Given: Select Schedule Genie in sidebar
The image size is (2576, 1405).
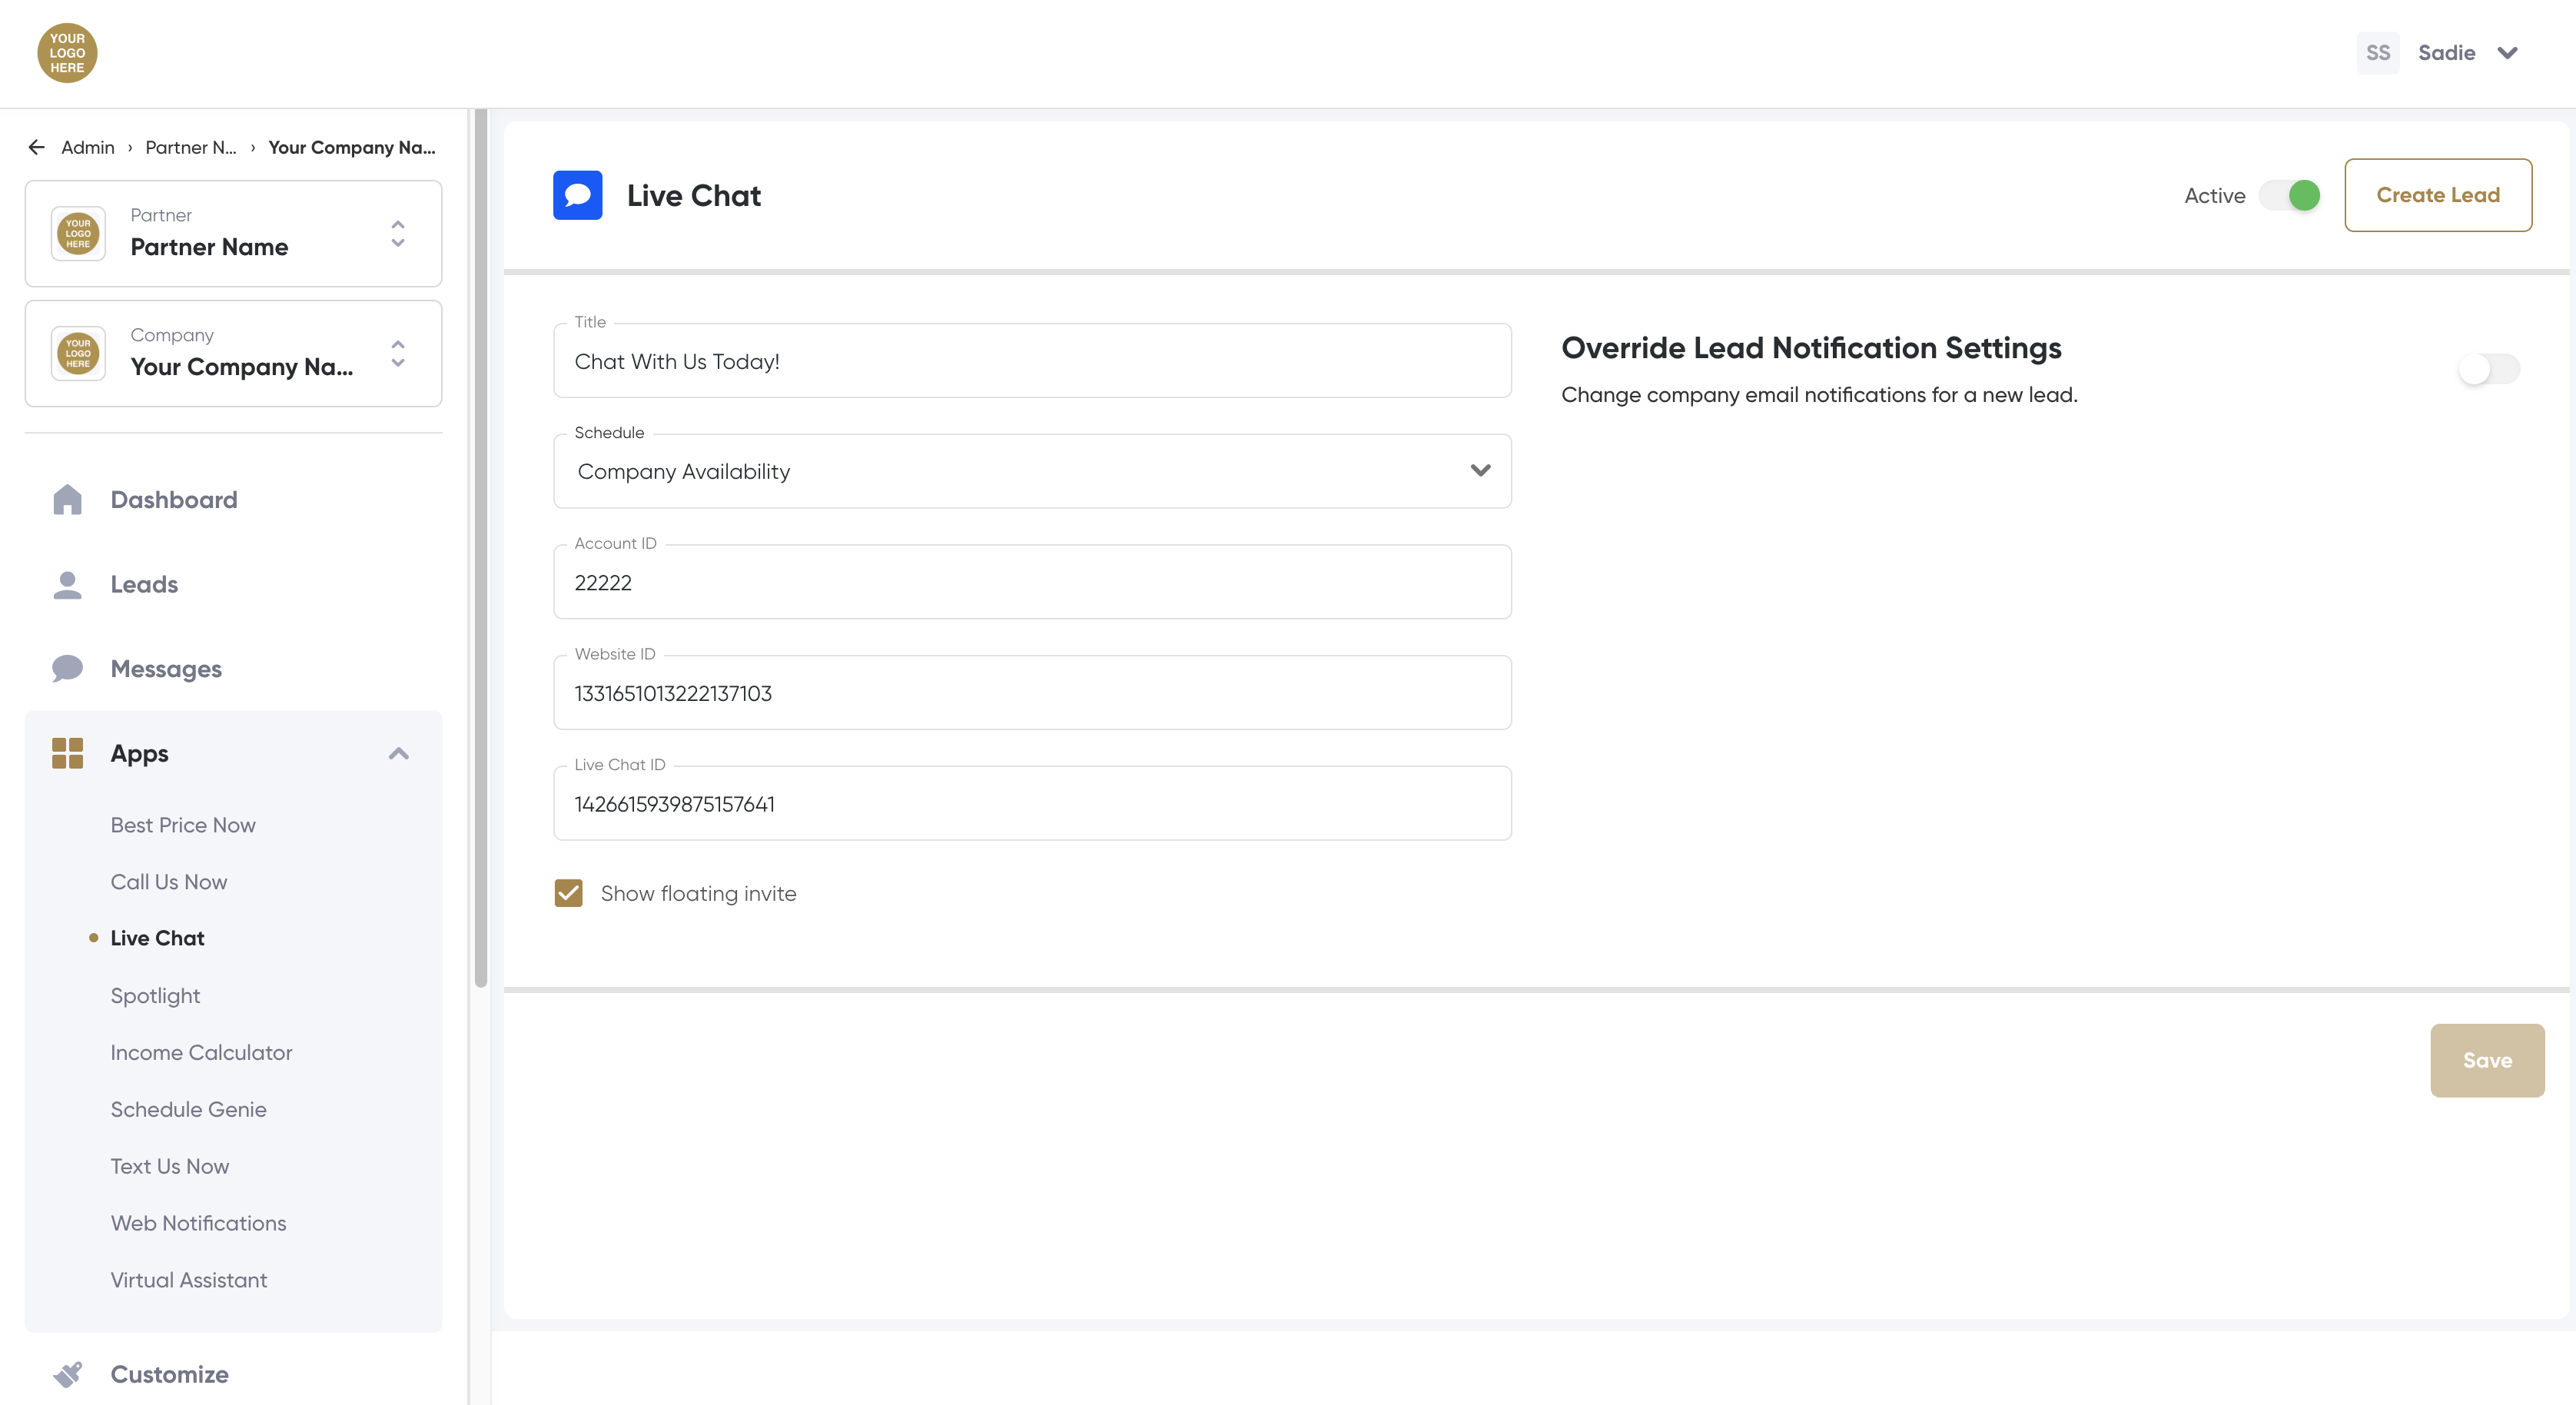Looking at the screenshot, I should click(x=188, y=1109).
